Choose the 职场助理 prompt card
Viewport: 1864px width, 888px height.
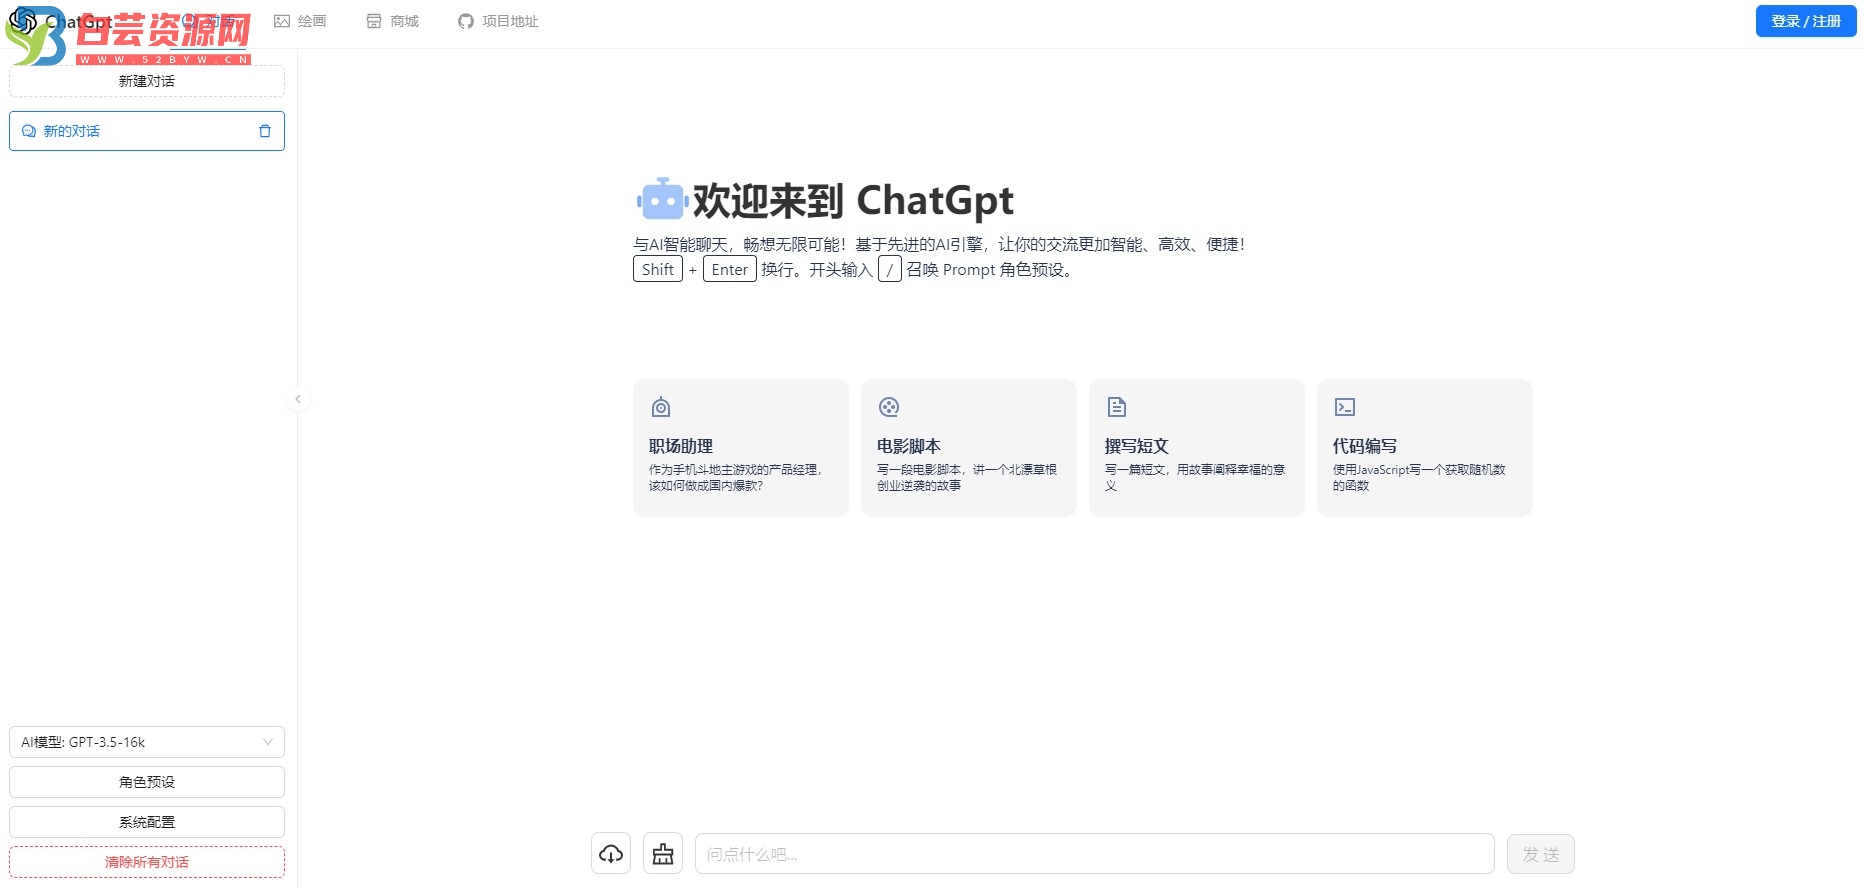[x=741, y=448]
